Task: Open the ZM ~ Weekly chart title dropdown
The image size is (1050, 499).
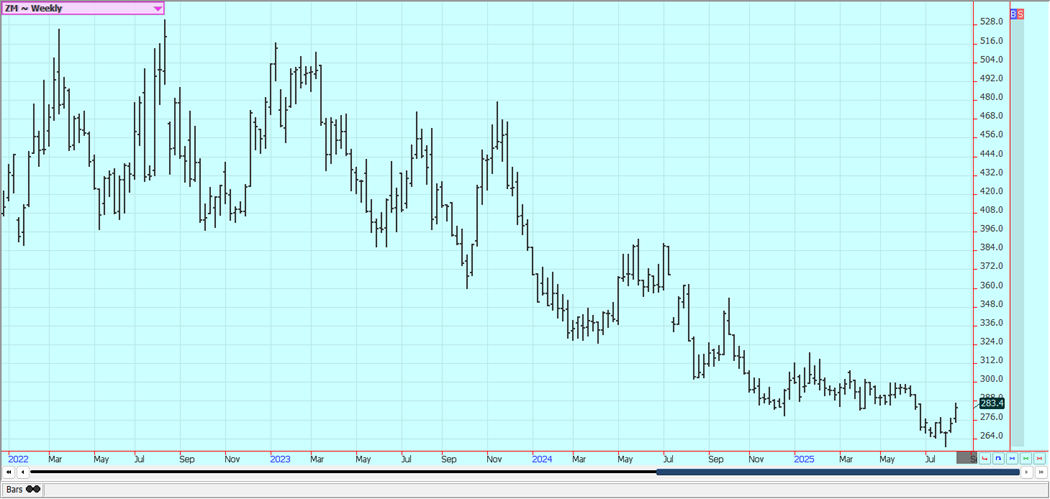Action: [82, 9]
